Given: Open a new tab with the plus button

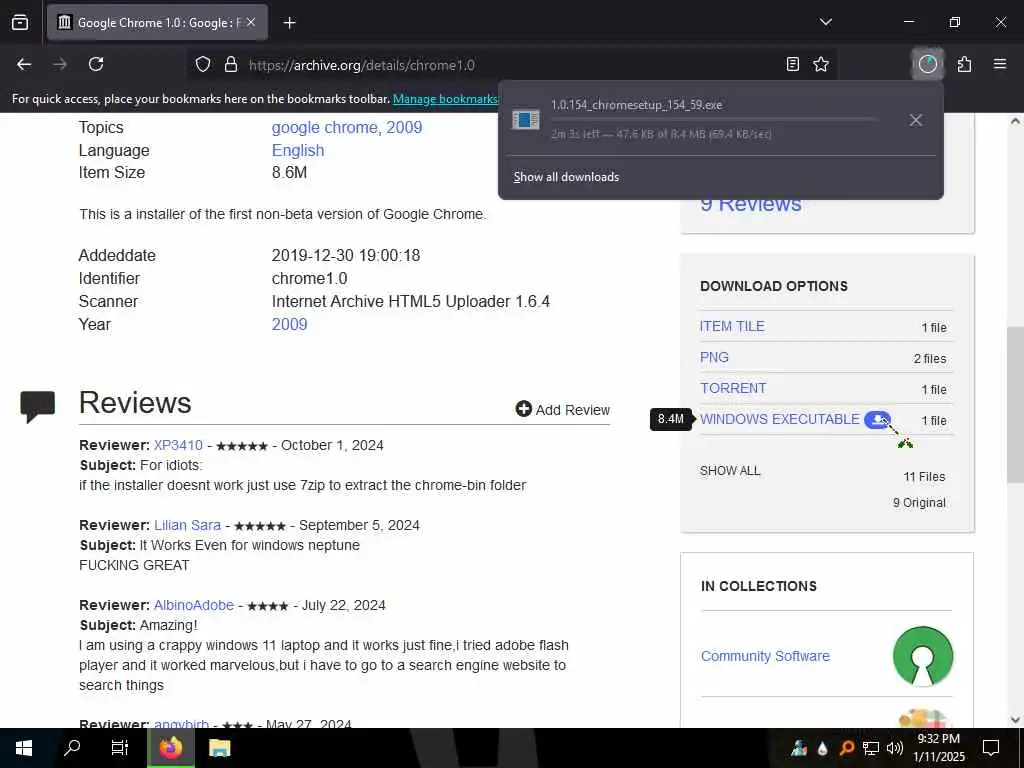Looking at the screenshot, I should pyautogui.click(x=289, y=23).
